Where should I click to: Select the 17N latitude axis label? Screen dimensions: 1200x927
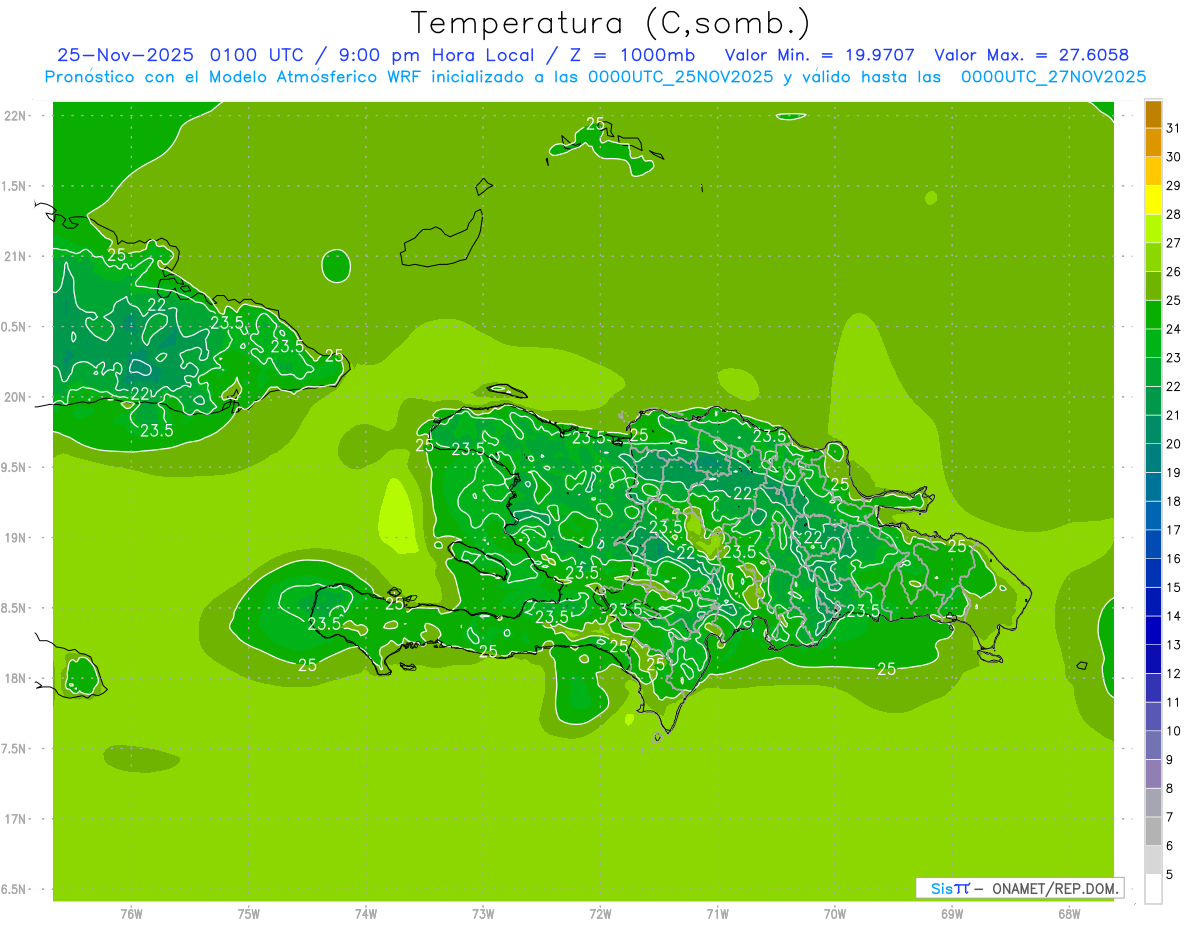point(18,819)
